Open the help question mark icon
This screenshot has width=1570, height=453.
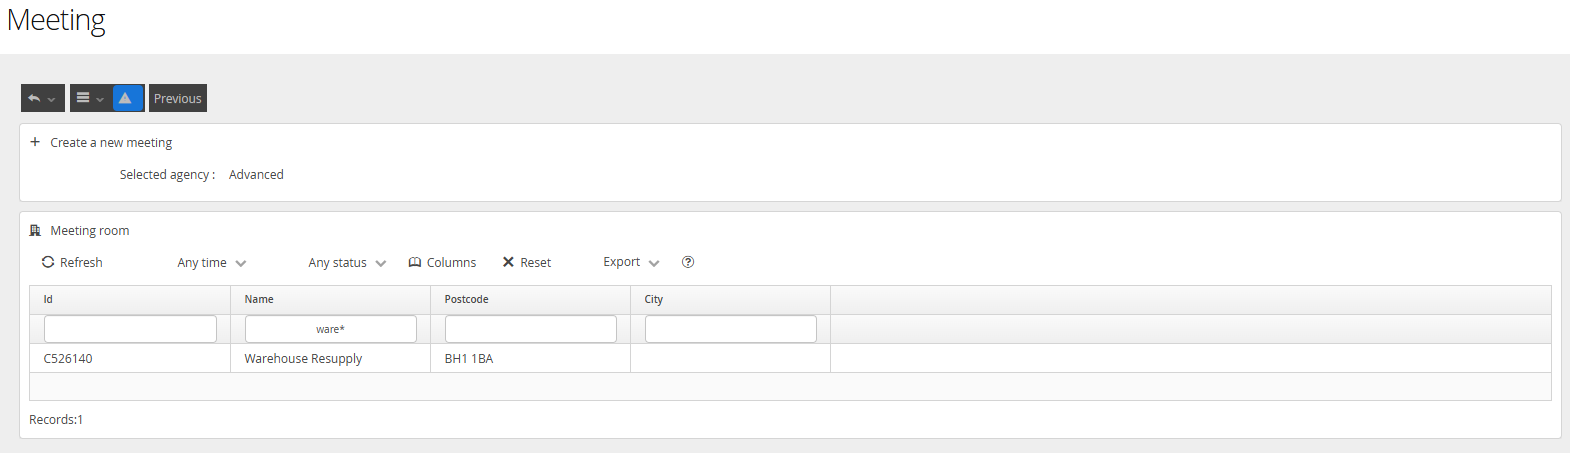point(688,262)
